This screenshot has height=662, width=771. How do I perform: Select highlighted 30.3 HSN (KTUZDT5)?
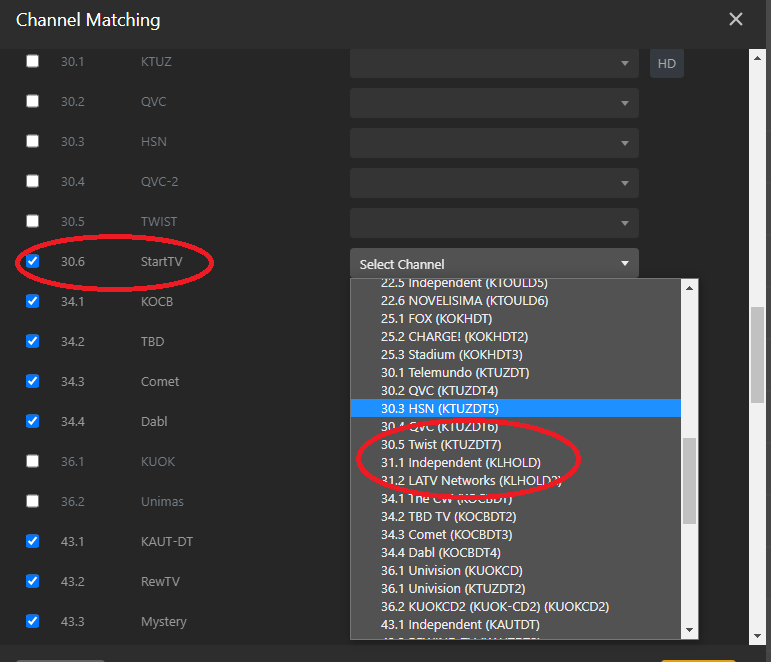pyautogui.click(x=515, y=408)
